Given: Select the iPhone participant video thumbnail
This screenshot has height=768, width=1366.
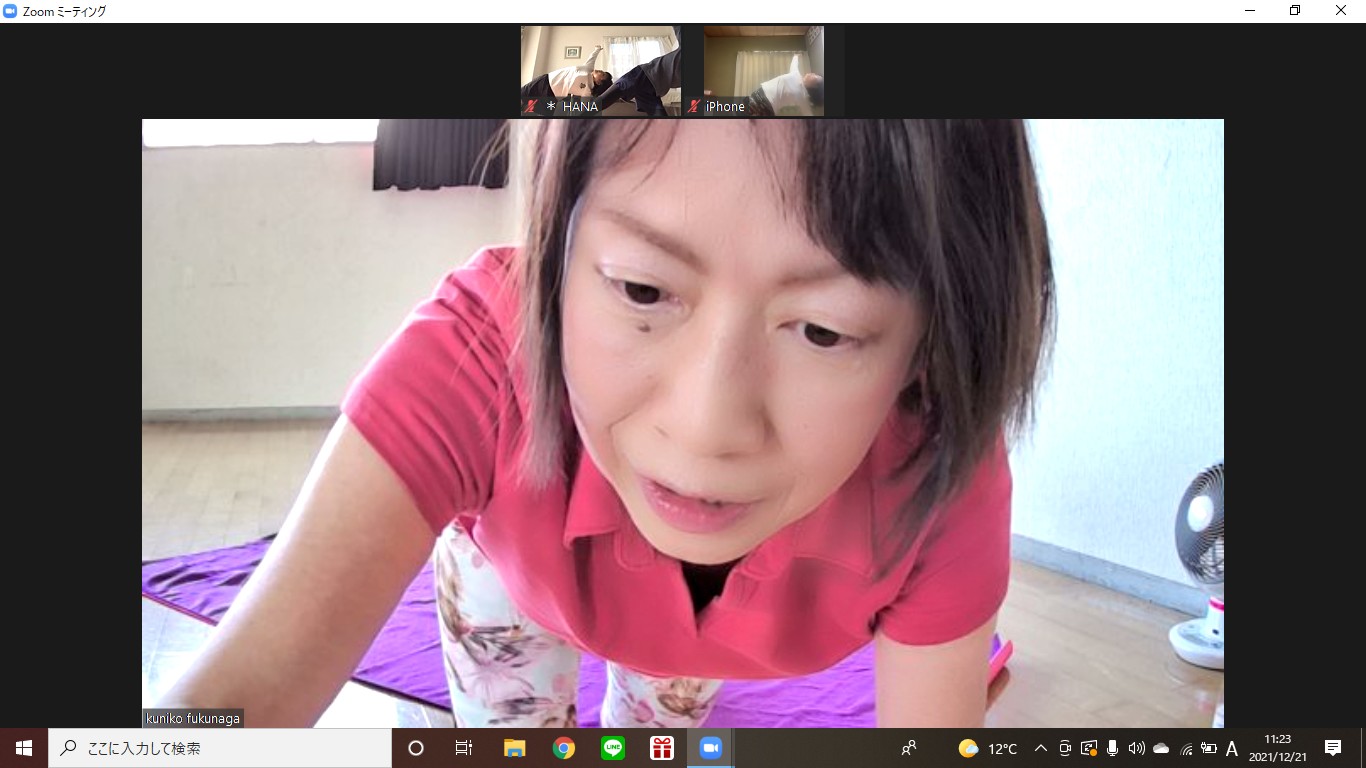Looking at the screenshot, I should tap(764, 71).
